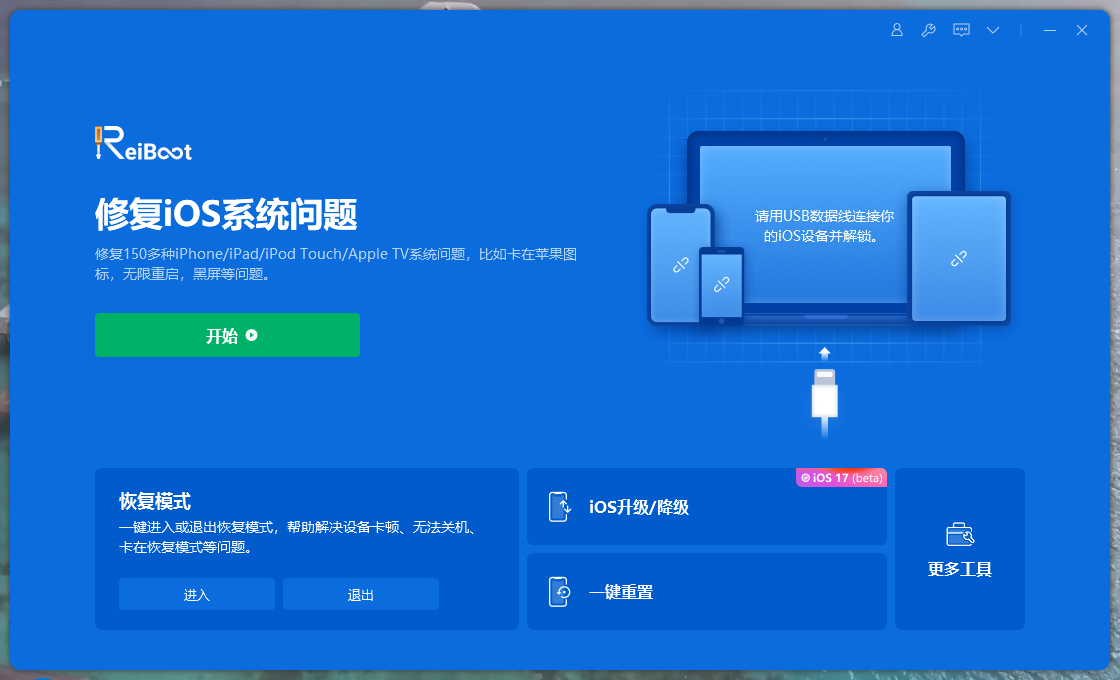The height and width of the screenshot is (680, 1120).
Task: Click the tablet device illustration
Action: pyautogui.click(x=959, y=258)
